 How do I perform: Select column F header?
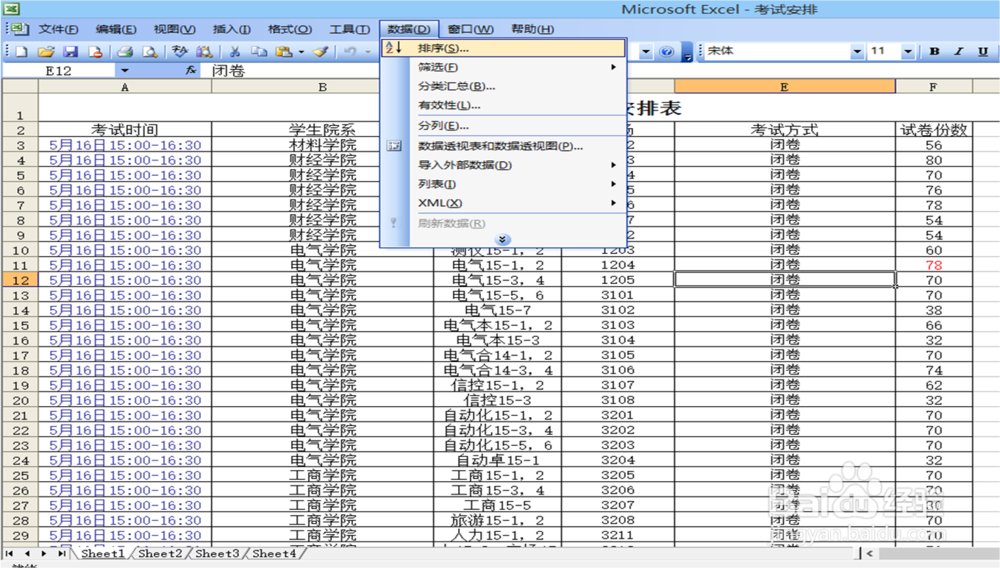934,87
